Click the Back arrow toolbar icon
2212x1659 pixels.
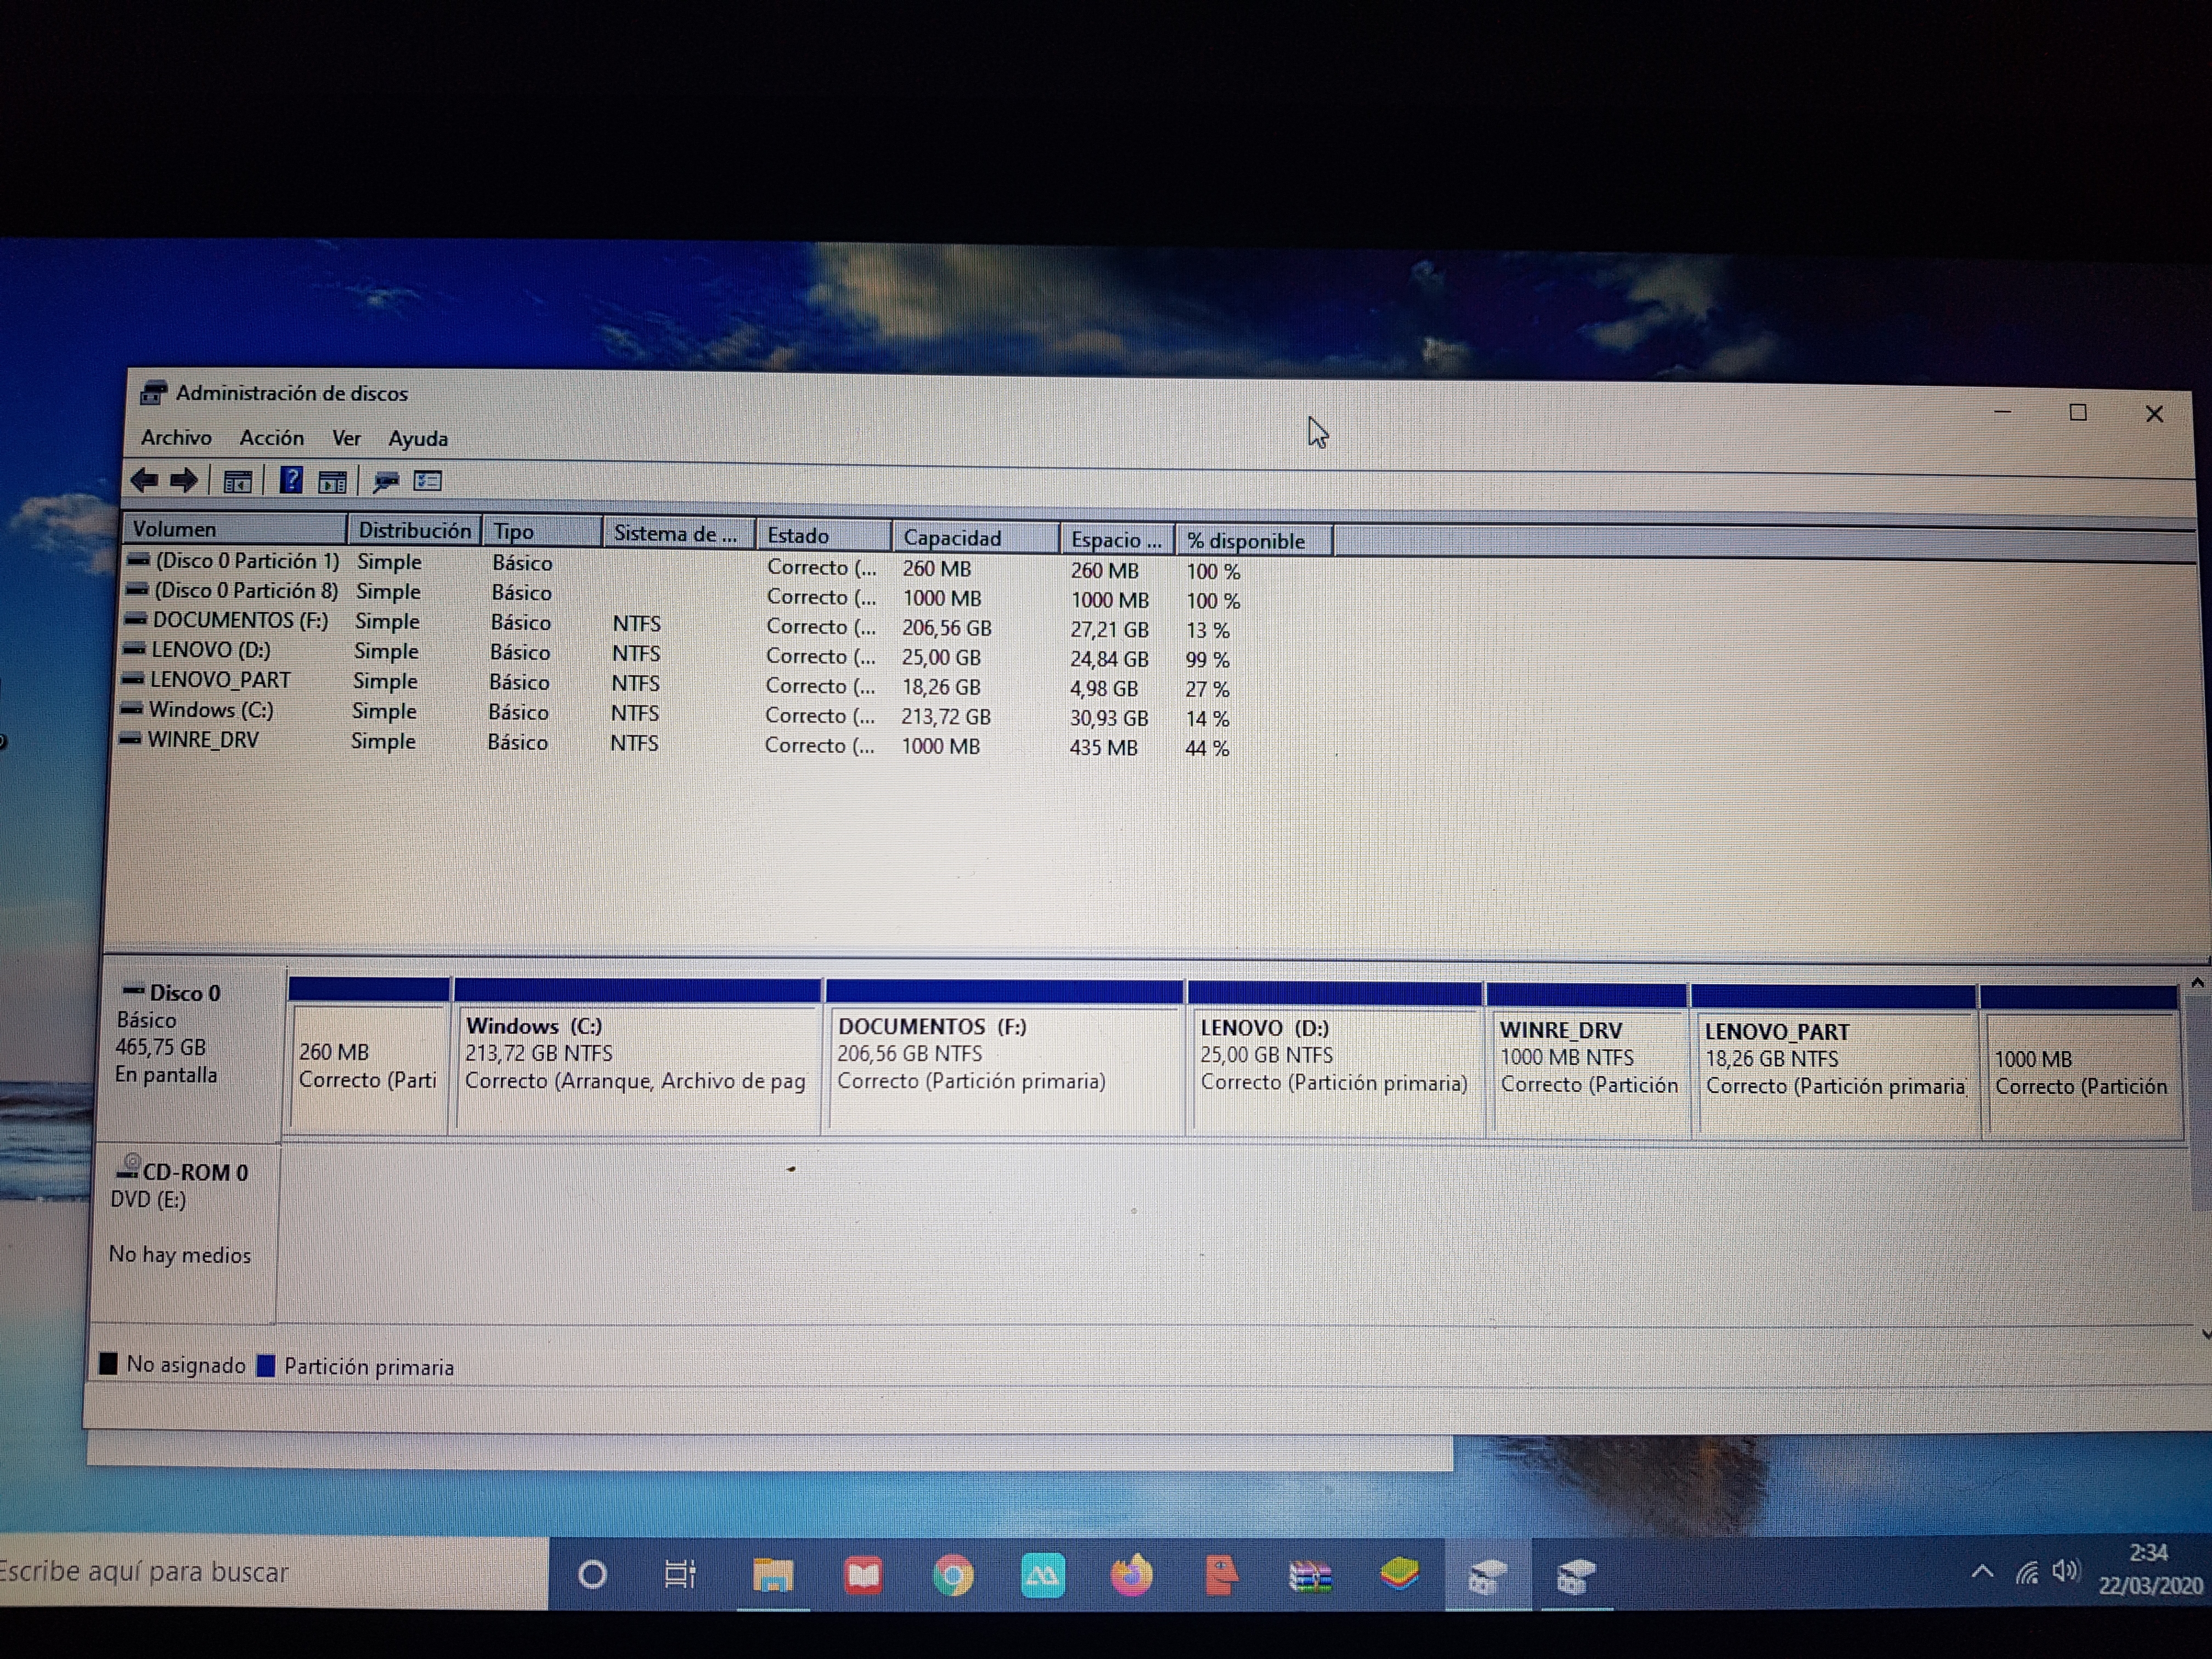pos(145,480)
